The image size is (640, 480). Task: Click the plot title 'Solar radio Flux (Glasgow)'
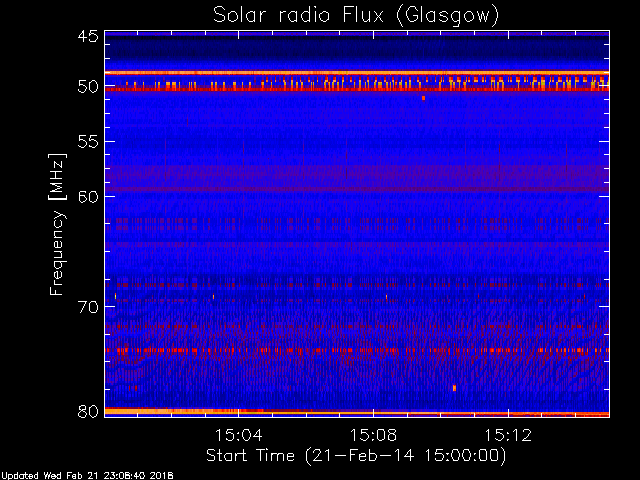[356, 16]
